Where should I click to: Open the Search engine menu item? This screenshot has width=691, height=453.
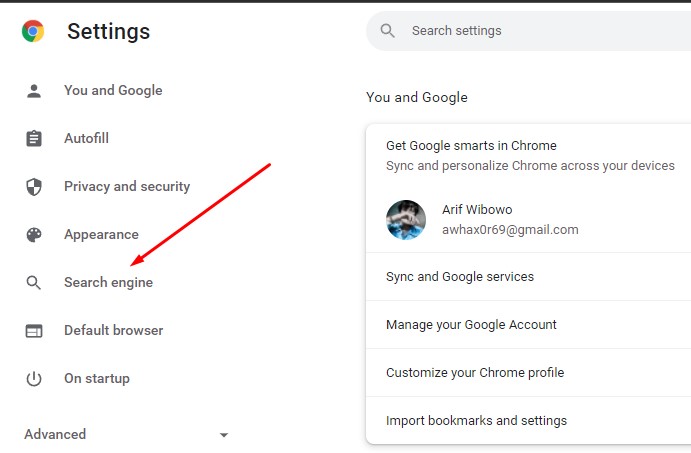coord(108,283)
